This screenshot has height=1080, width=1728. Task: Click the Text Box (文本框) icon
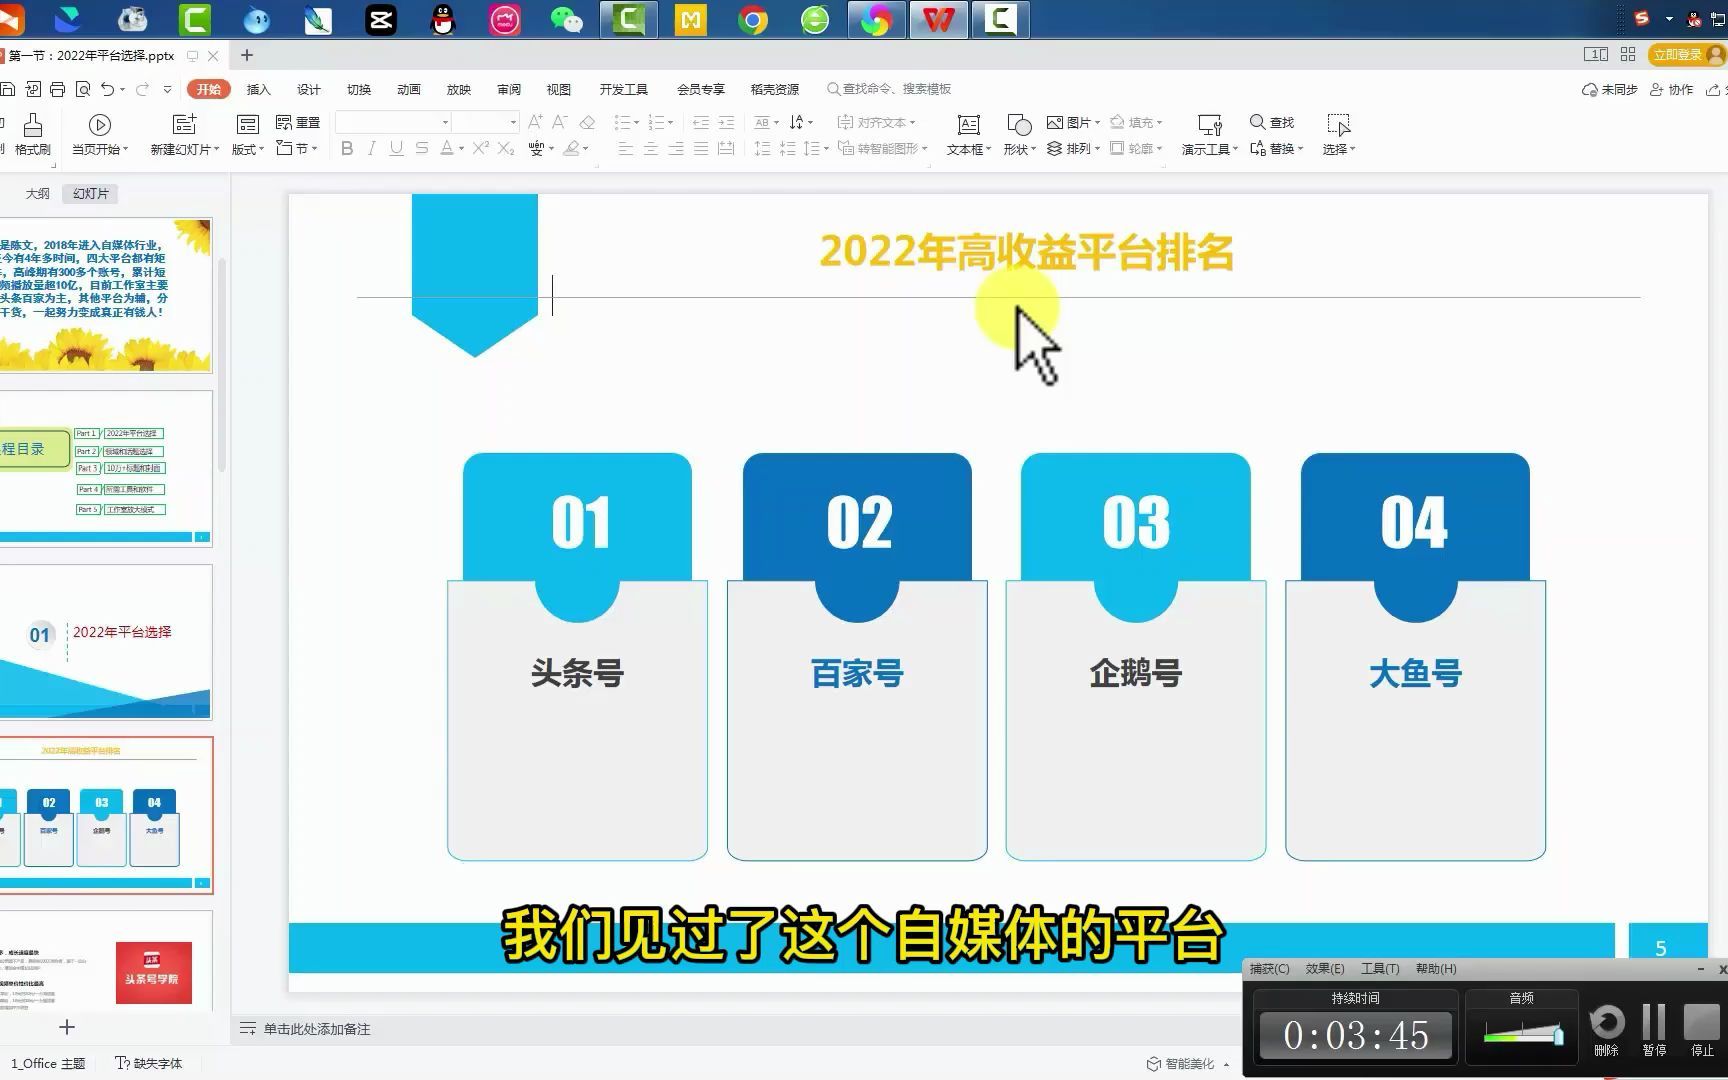click(x=968, y=125)
